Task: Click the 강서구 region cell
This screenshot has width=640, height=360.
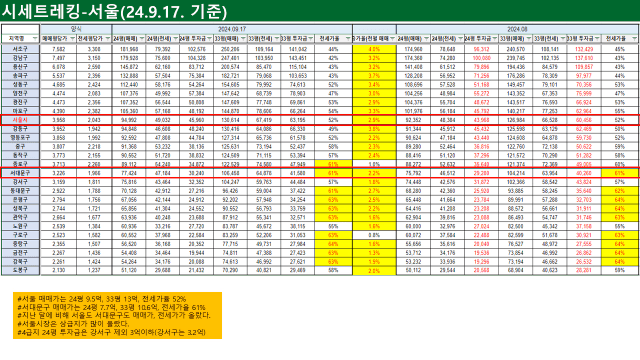Action: pos(20,182)
